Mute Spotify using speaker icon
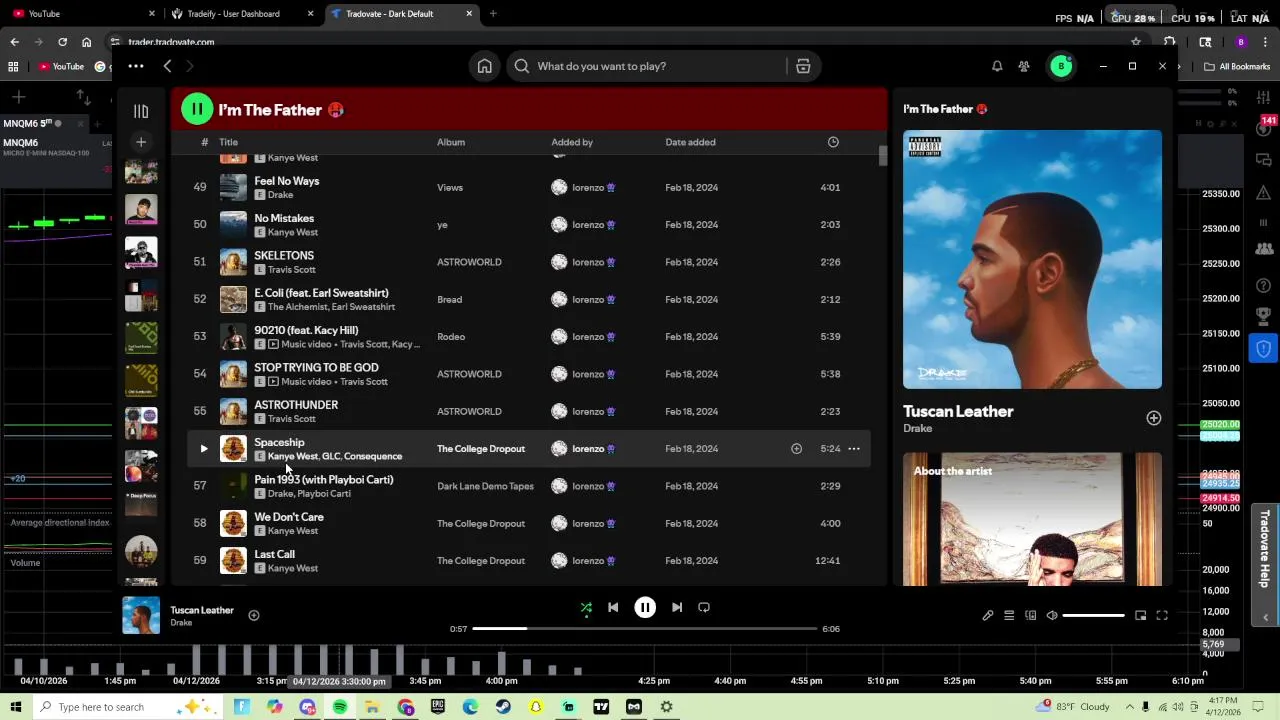The height and width of the screenshot is (720, 1280). click(x=1052, y=616)
